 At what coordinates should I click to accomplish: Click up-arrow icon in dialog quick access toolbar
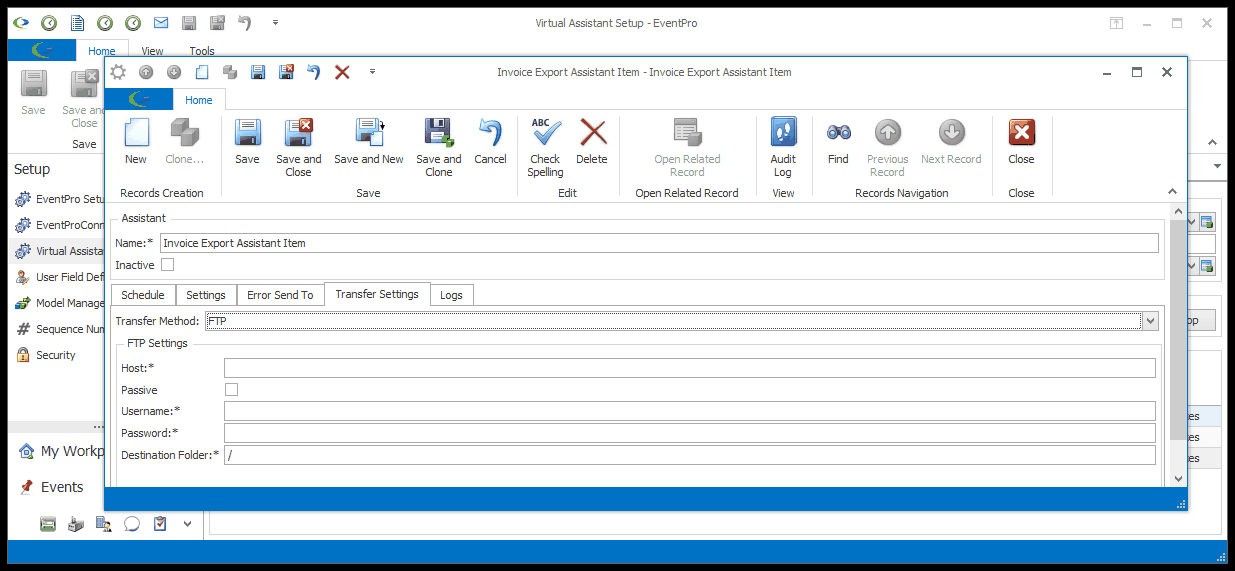pyautogui.click(x=146, y=72)
